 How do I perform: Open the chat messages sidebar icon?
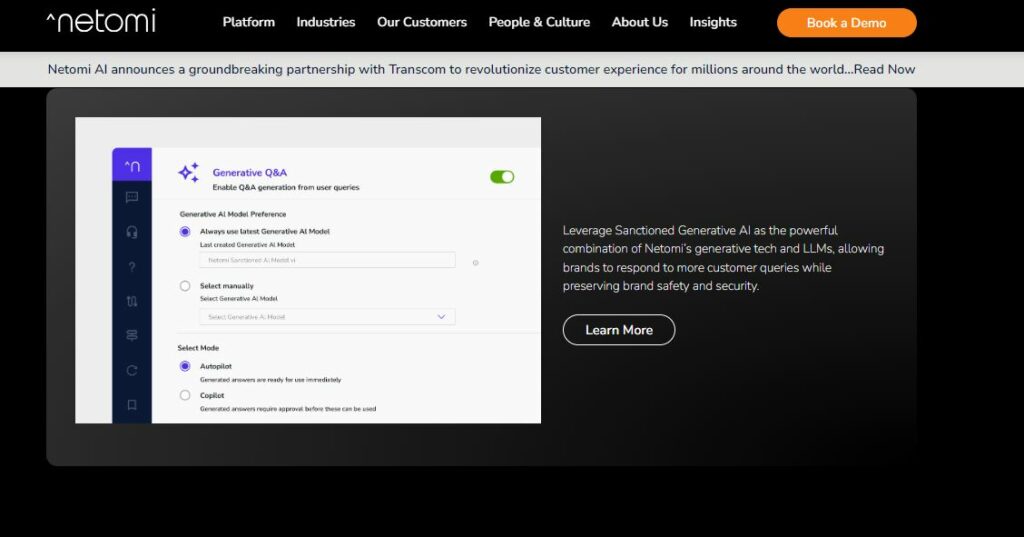point(132,197)
